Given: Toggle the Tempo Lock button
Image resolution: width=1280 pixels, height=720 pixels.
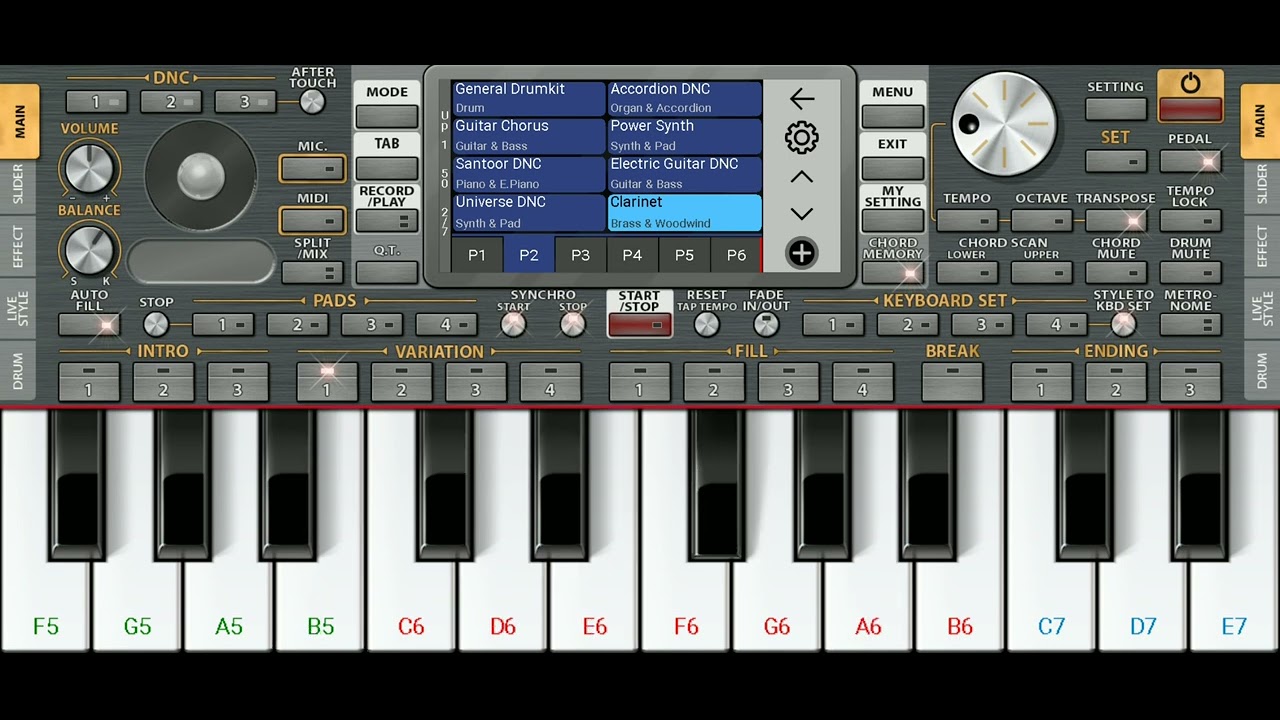Looking at the screenshot, I should click(1190, 220).
